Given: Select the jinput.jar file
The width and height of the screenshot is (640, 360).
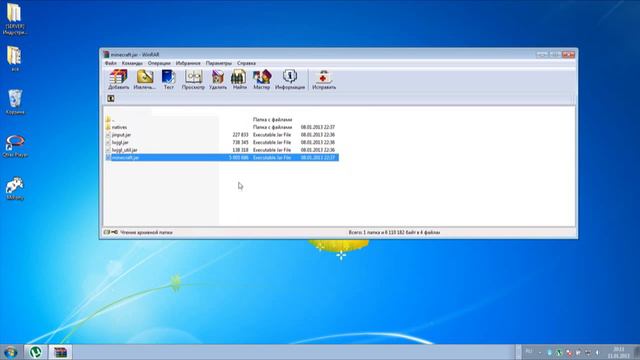Looking at the screenshot, I should [222, 135].
